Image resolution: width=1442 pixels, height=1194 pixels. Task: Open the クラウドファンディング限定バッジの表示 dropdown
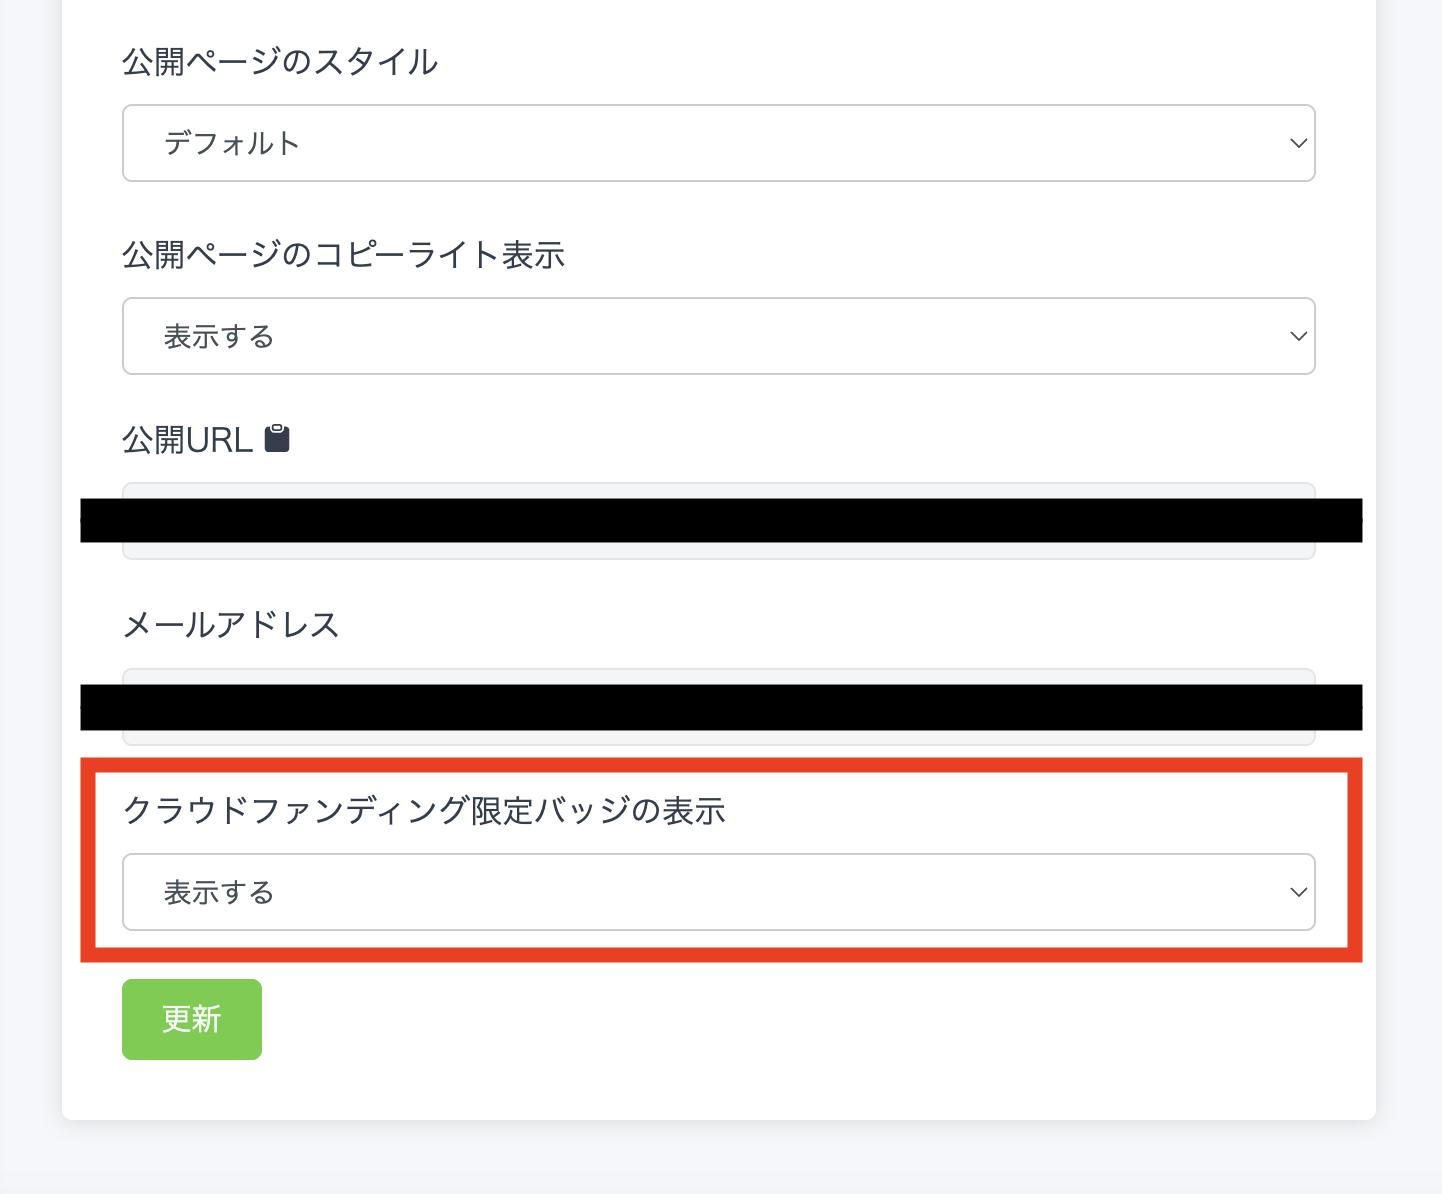pyautogui.click(x=718, y=892)
